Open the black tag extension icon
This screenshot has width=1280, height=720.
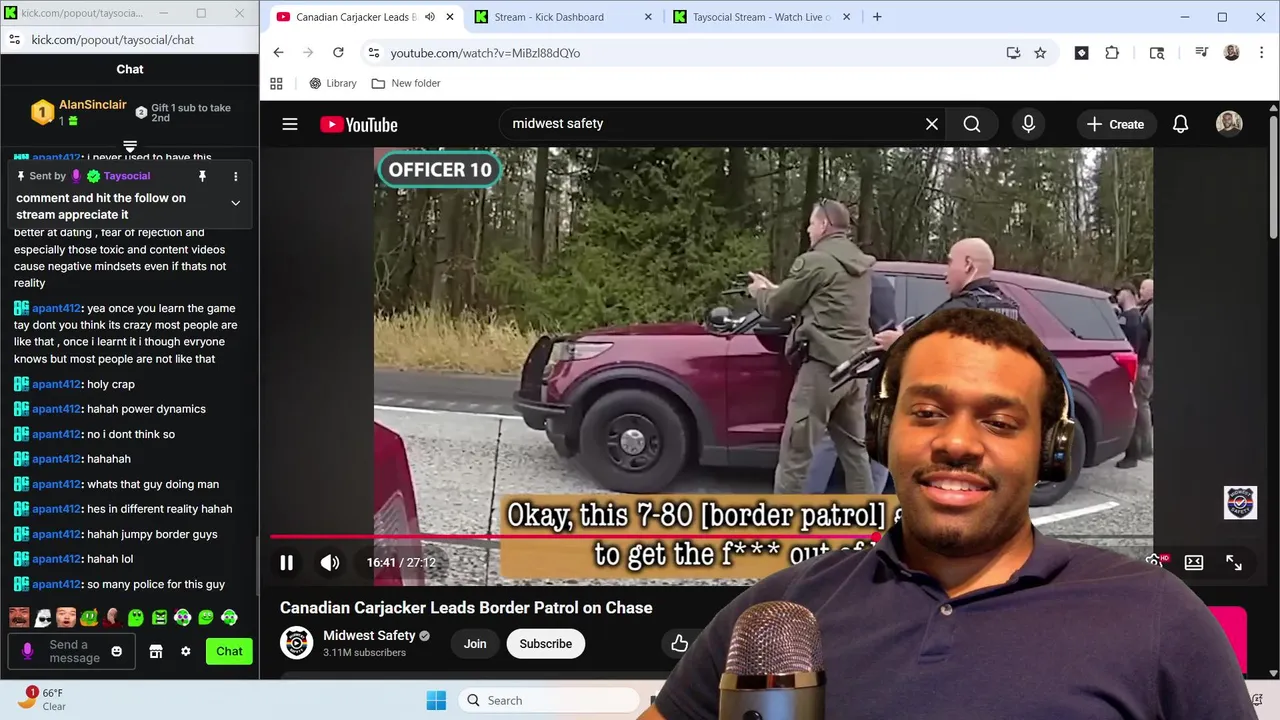1081,53
